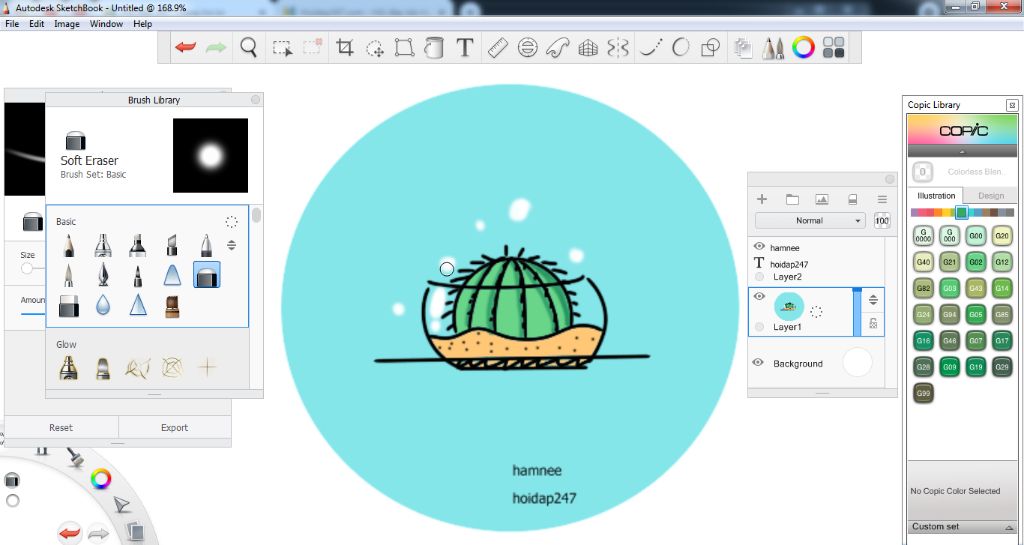Add a new layer with plus icon
The height and width of the screenshot is (545, 1024).
tap(761, 199)
